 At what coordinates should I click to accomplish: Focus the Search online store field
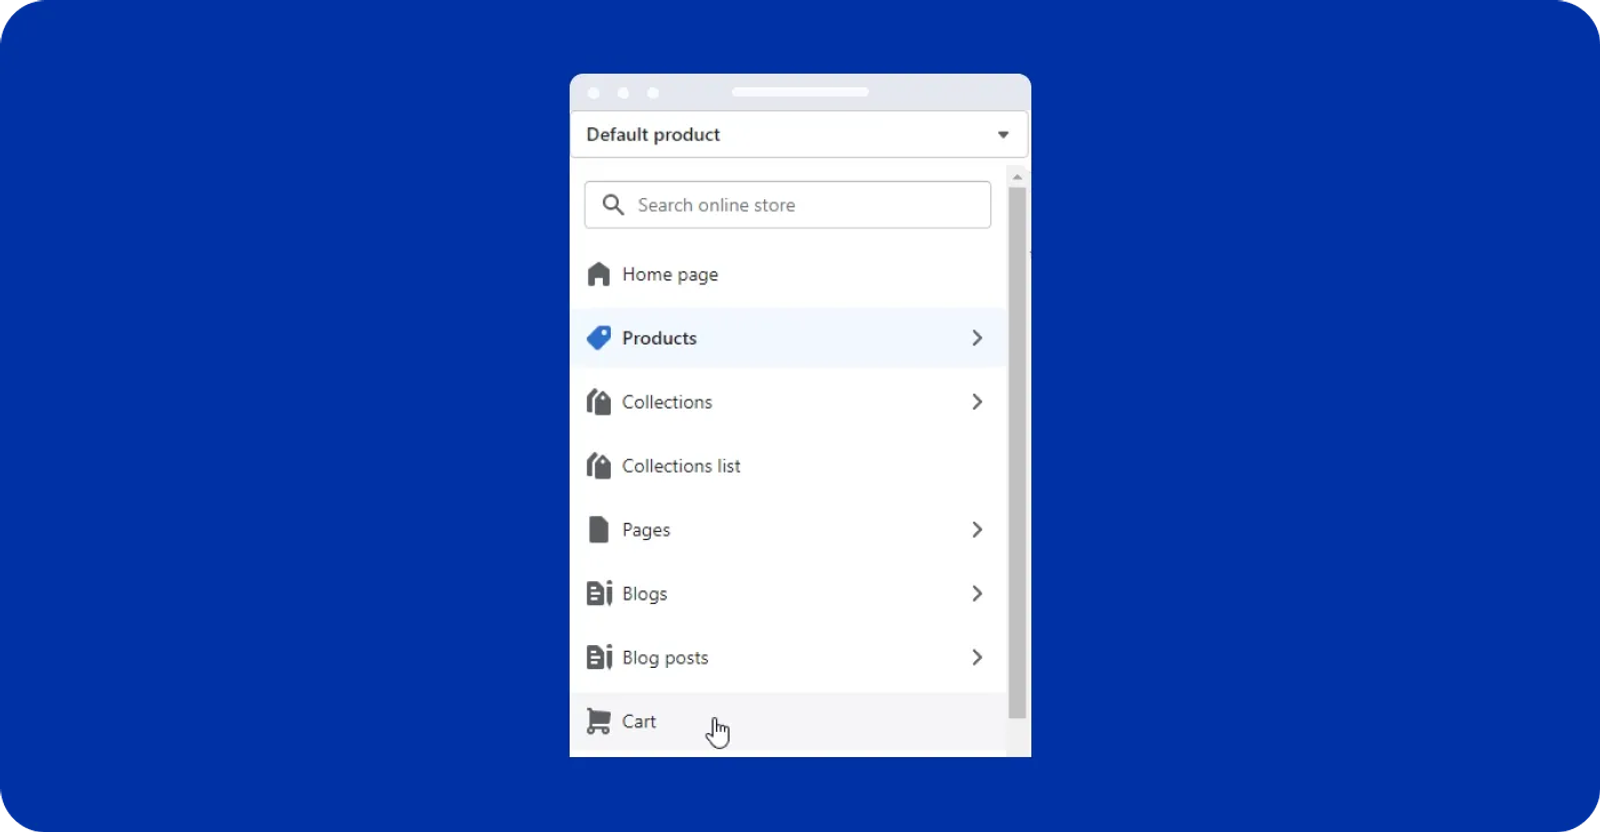tap(788, 205)
